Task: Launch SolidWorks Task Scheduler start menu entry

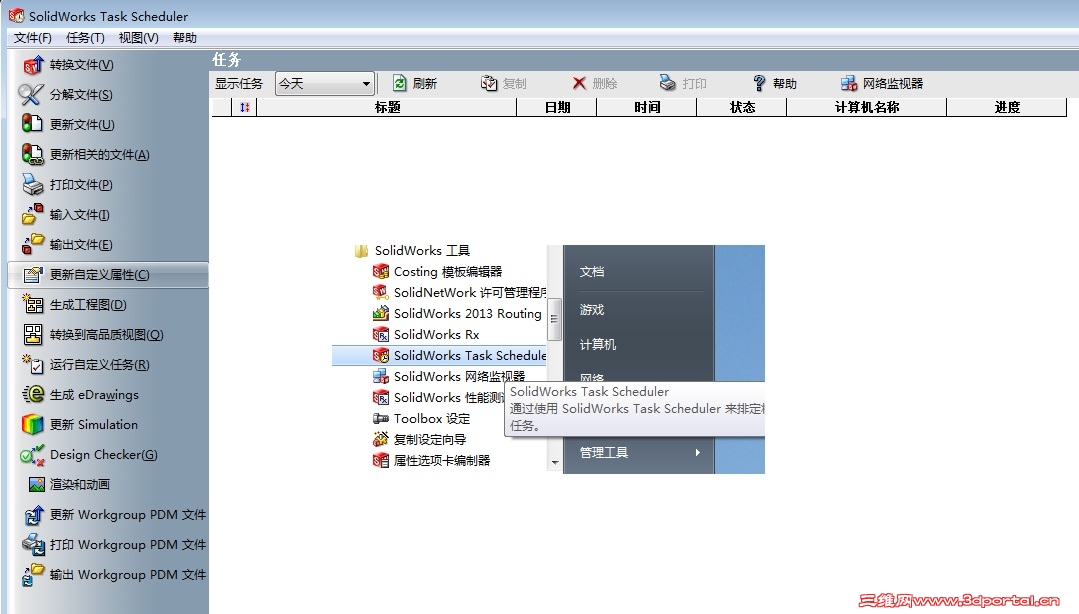Action: point(439,356)
